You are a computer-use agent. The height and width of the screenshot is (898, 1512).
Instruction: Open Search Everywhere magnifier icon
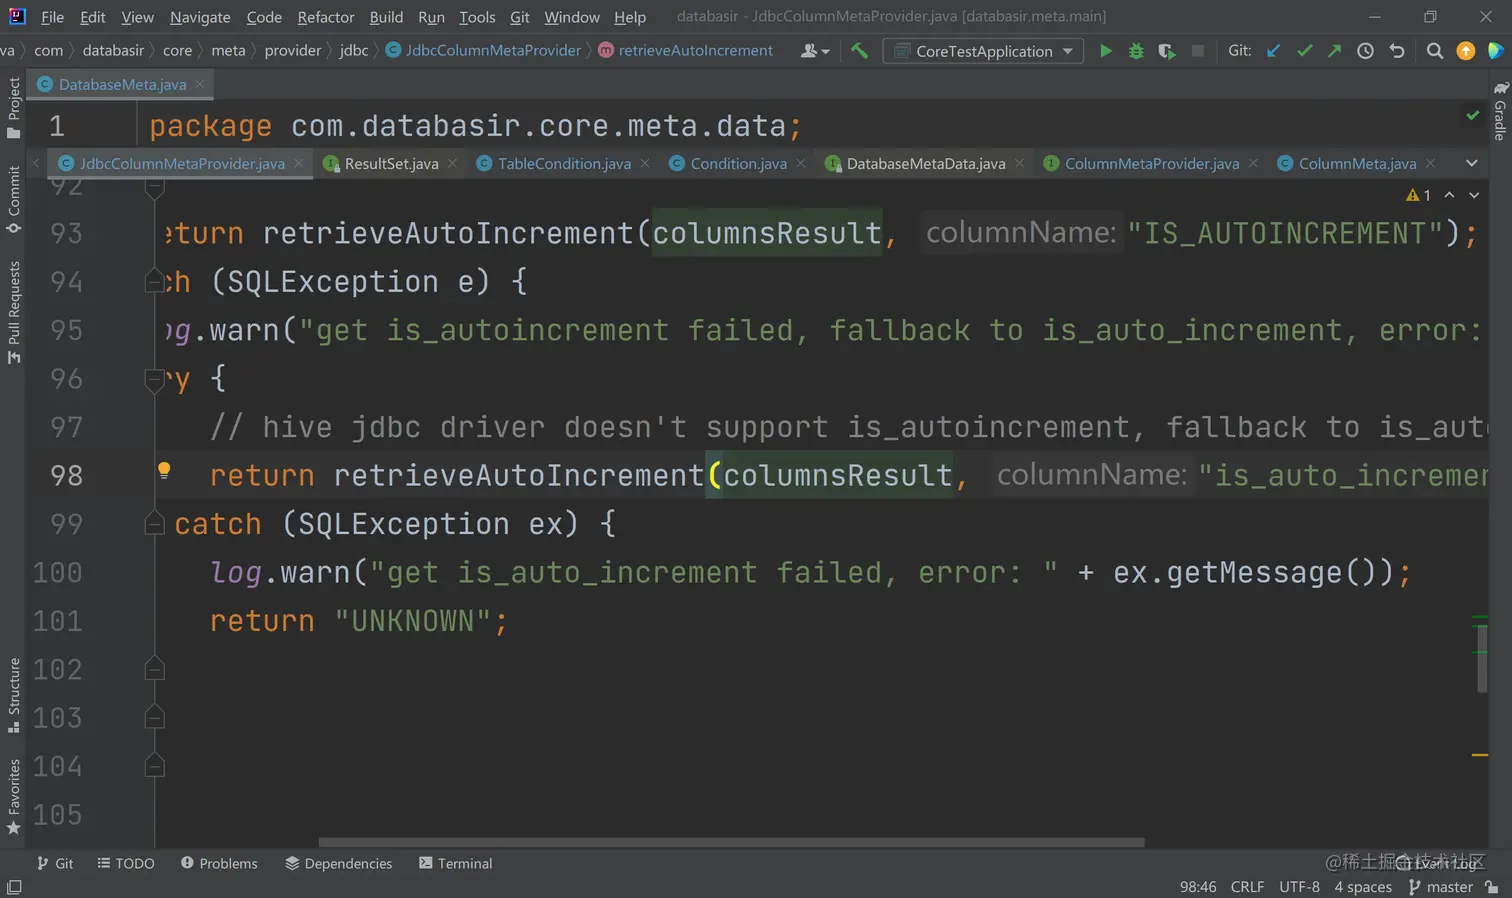[x=1435, y=51]
